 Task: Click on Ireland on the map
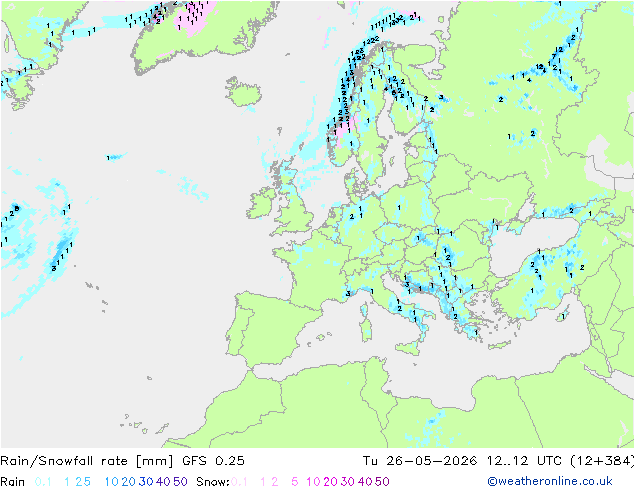tap(262, 203)
